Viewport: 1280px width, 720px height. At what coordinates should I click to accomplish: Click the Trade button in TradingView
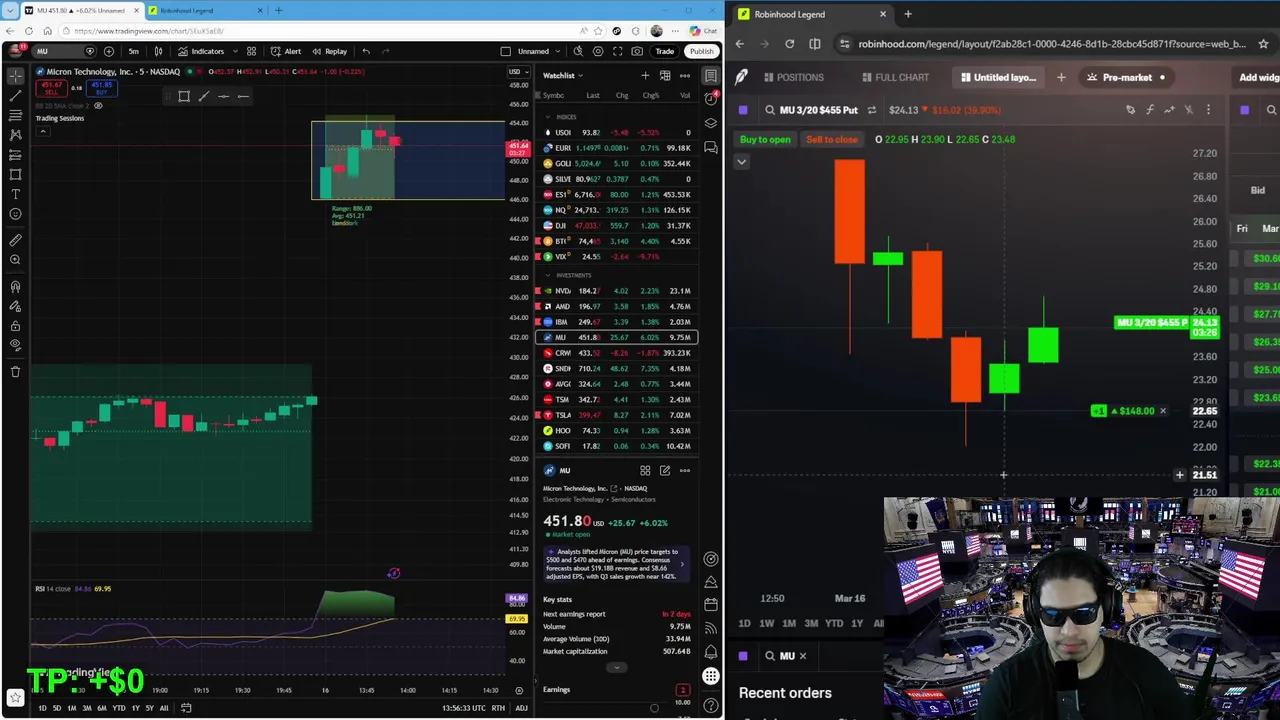click(x=665, y=51)
